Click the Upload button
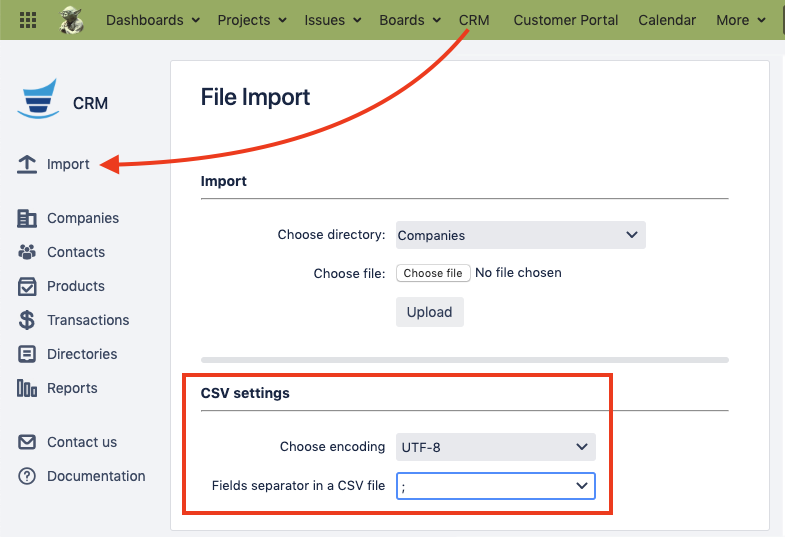 click(429, 312)
